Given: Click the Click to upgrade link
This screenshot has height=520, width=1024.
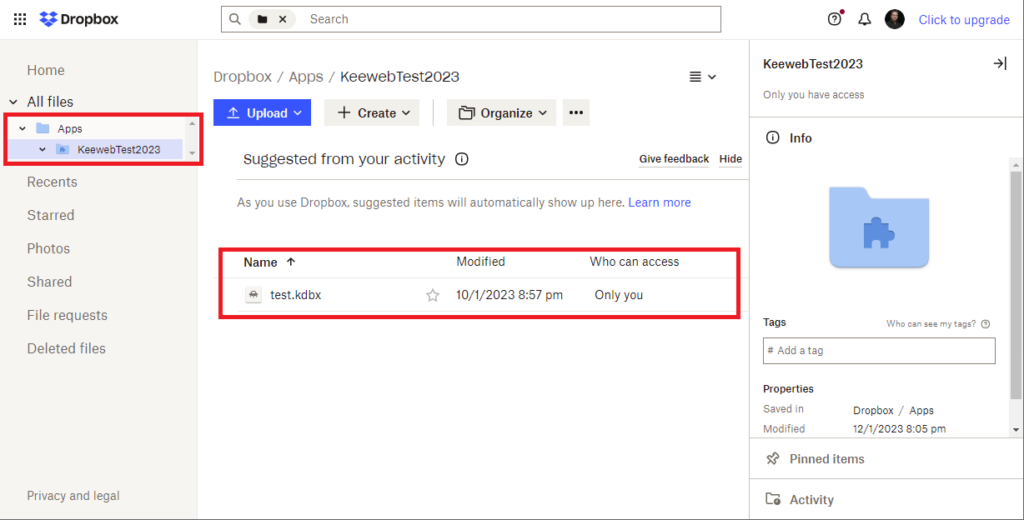Looking at the screenshot, I should (964, 20).
